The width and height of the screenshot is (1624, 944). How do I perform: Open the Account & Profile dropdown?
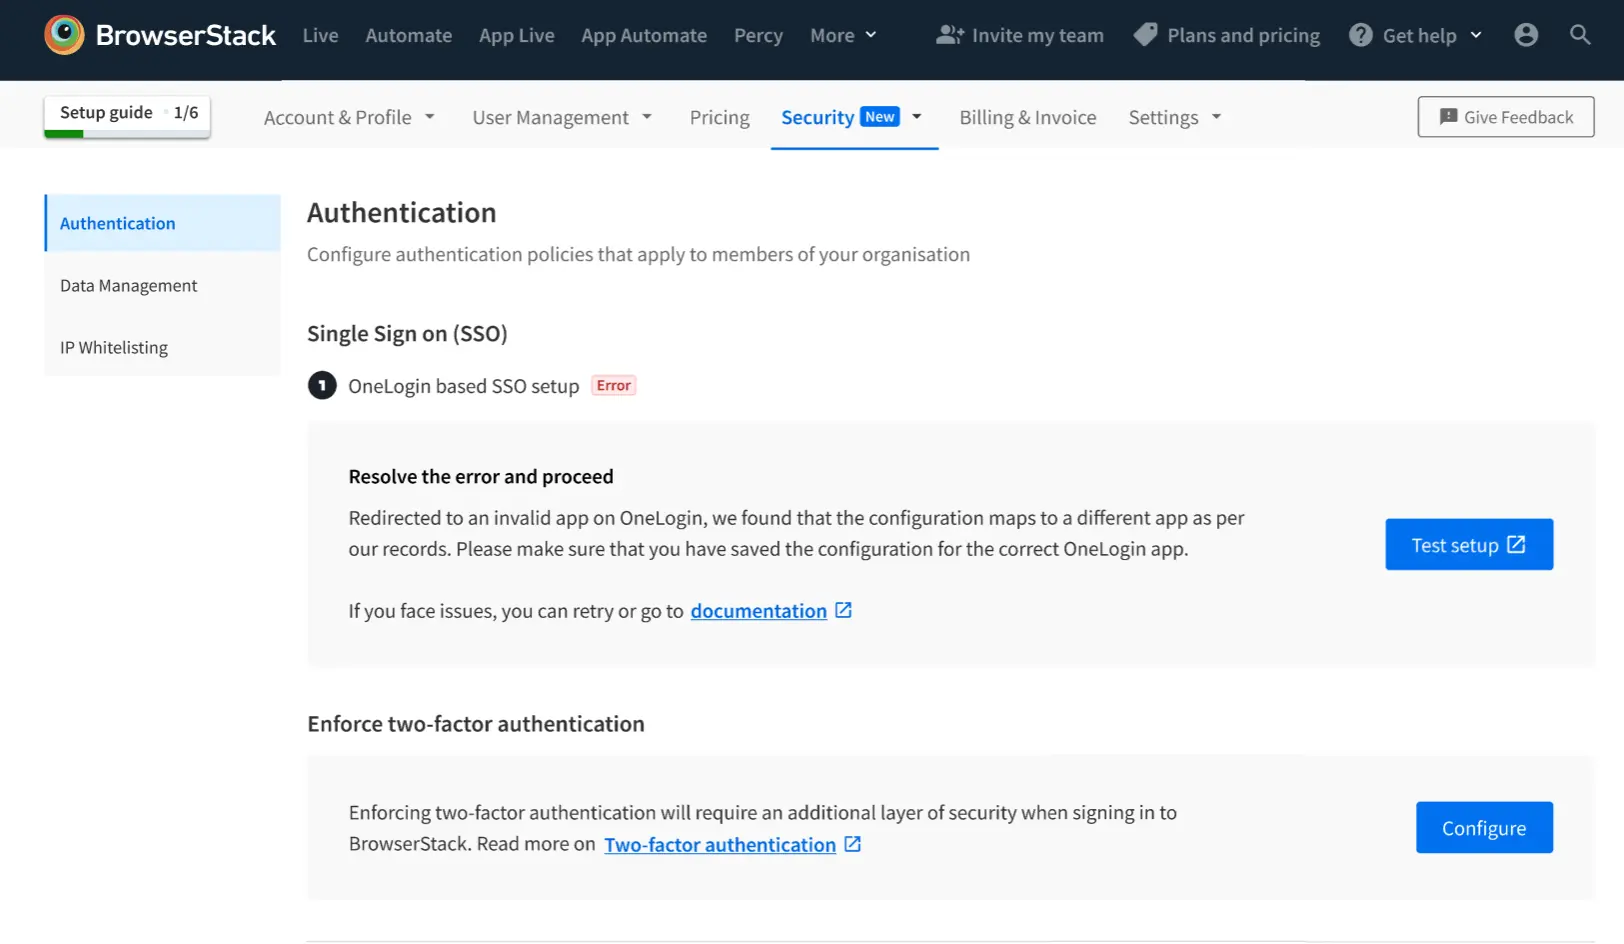point(349,117)
